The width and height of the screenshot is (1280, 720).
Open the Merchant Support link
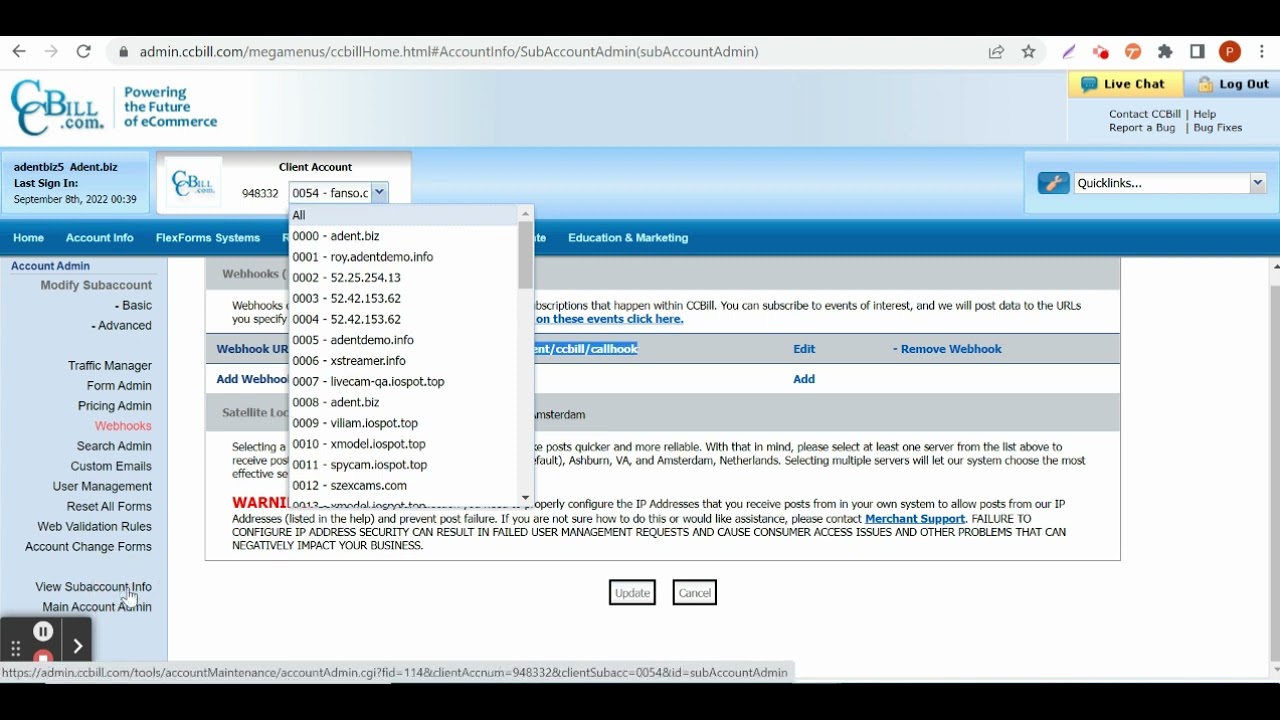[x=915, y=519]
